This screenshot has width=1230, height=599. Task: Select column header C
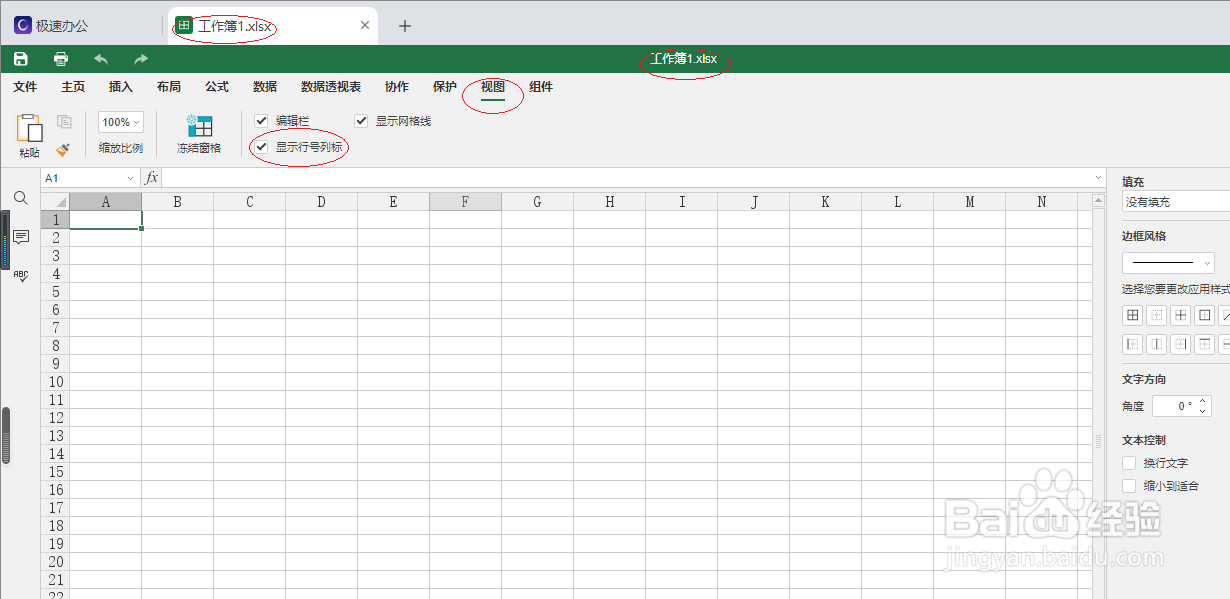coord(249,202)
